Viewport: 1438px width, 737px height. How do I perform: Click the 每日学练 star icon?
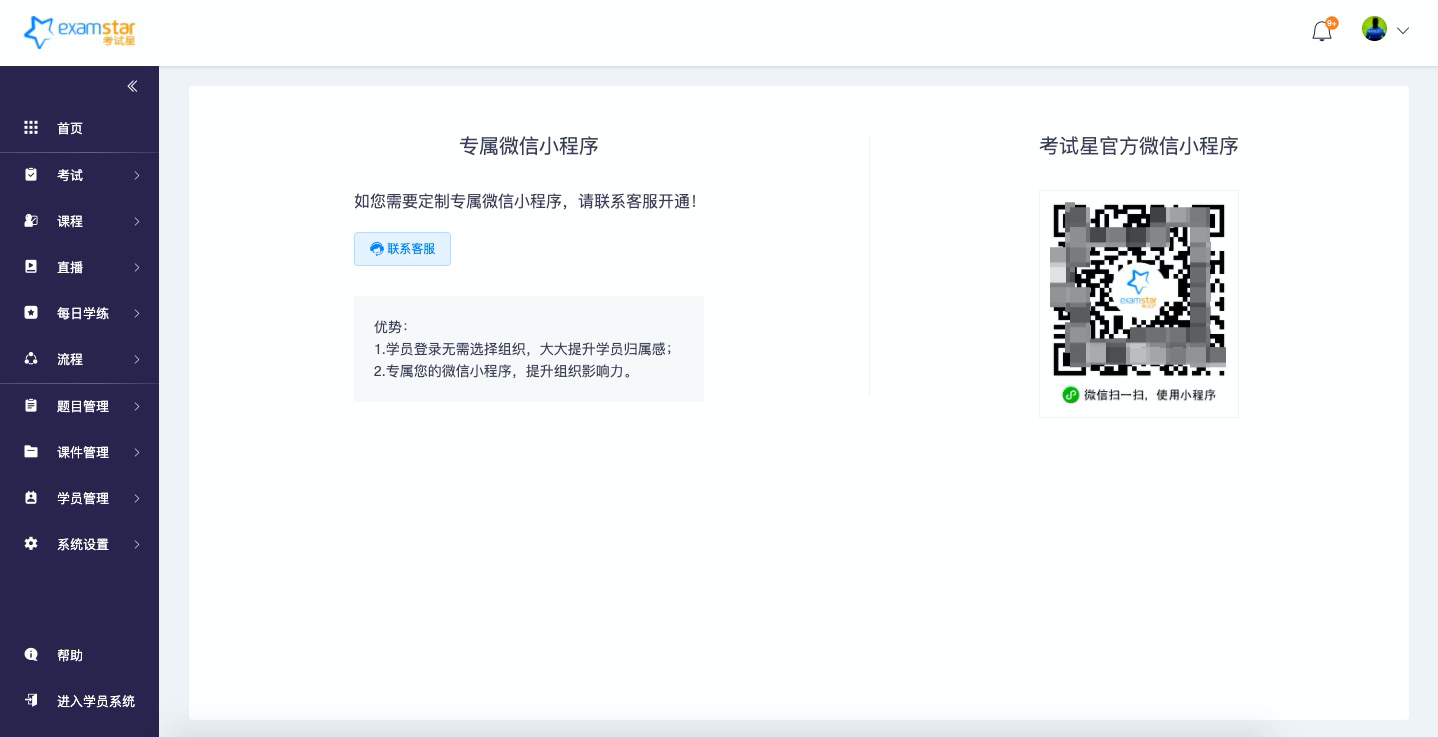31,312
